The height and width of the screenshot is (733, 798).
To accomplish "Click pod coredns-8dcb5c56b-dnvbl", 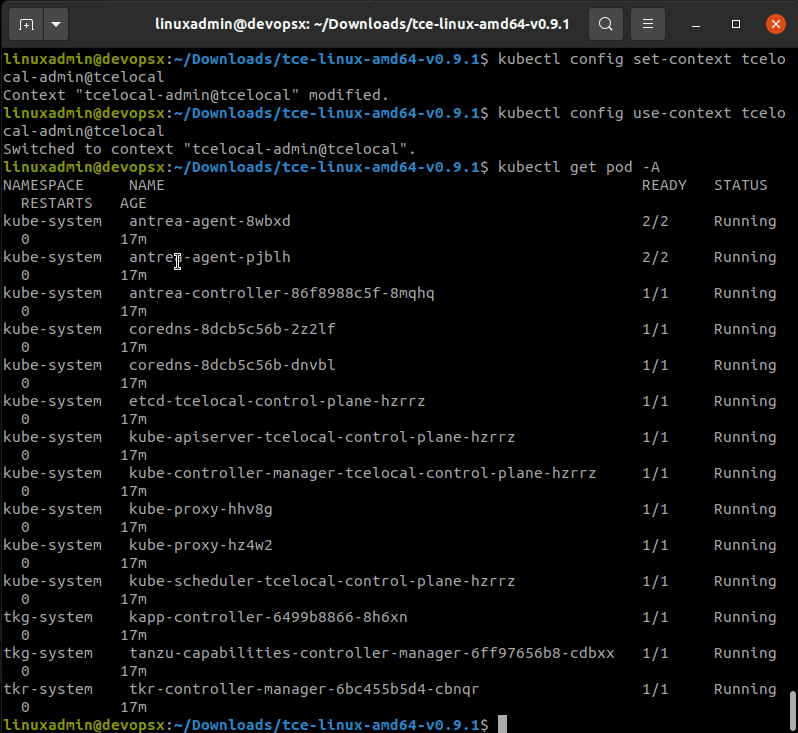I will point(232,365).
